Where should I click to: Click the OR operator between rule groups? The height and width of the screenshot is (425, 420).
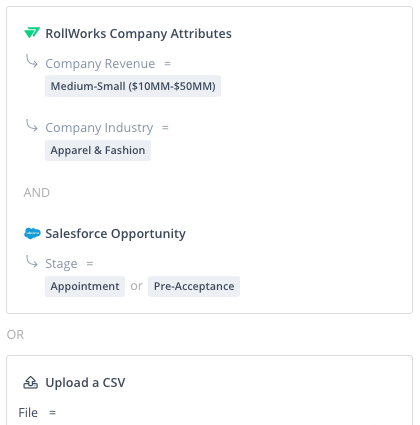15,335
